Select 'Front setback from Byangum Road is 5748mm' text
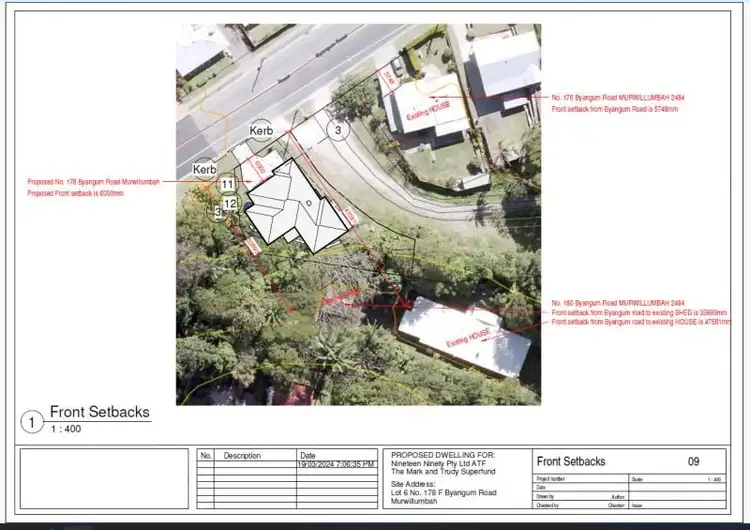This screenshot has width=750, height=530. coord(614,109)
